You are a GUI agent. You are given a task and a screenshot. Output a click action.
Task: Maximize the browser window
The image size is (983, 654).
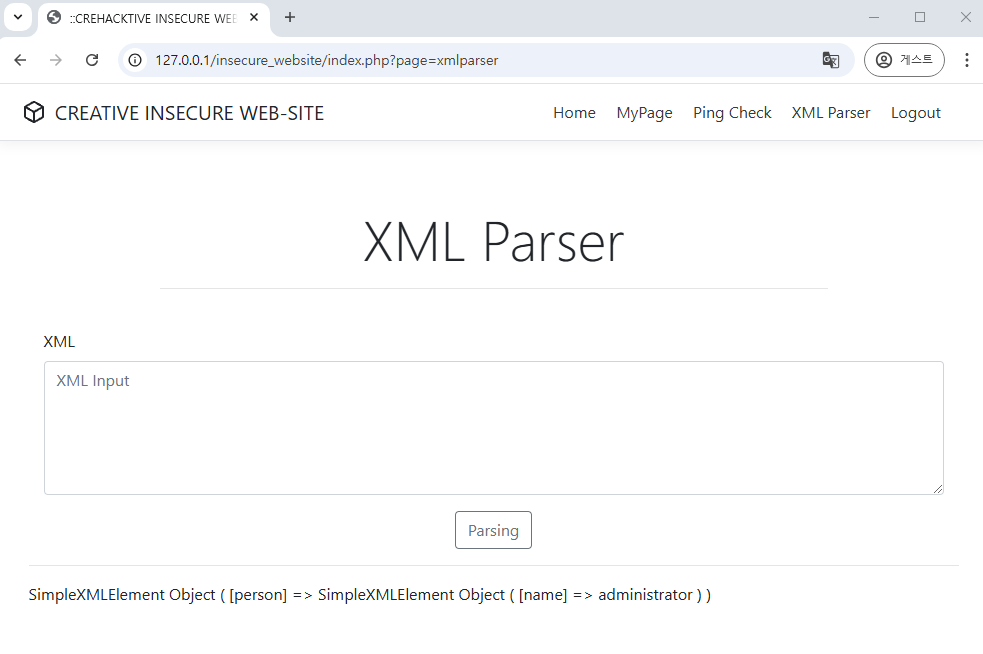coord(920,18)
